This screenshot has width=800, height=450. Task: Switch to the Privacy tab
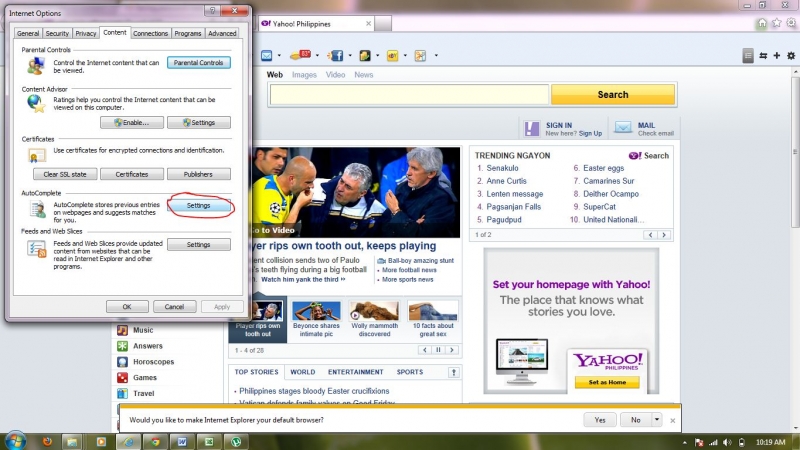click(x=86, y=33)
